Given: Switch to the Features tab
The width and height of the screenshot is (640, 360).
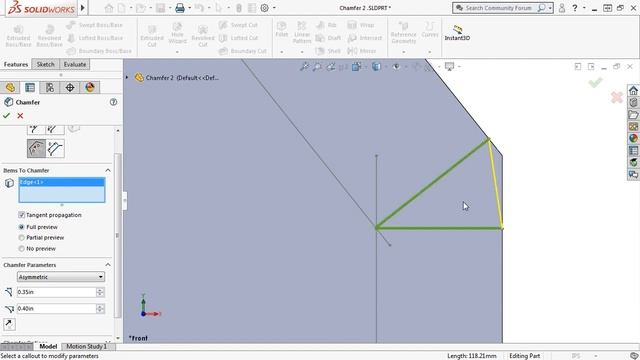Looking at the screenshot, I should coord(16,64).
